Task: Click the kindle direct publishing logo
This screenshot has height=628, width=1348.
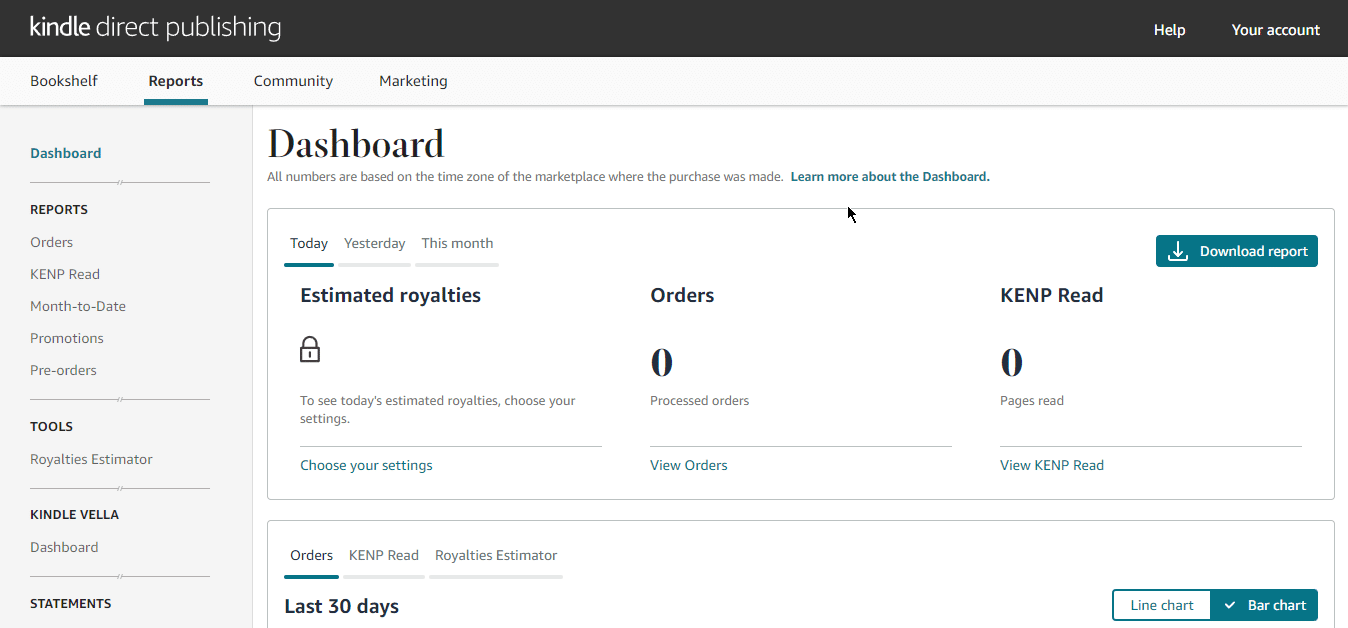Action: [155, 27]
